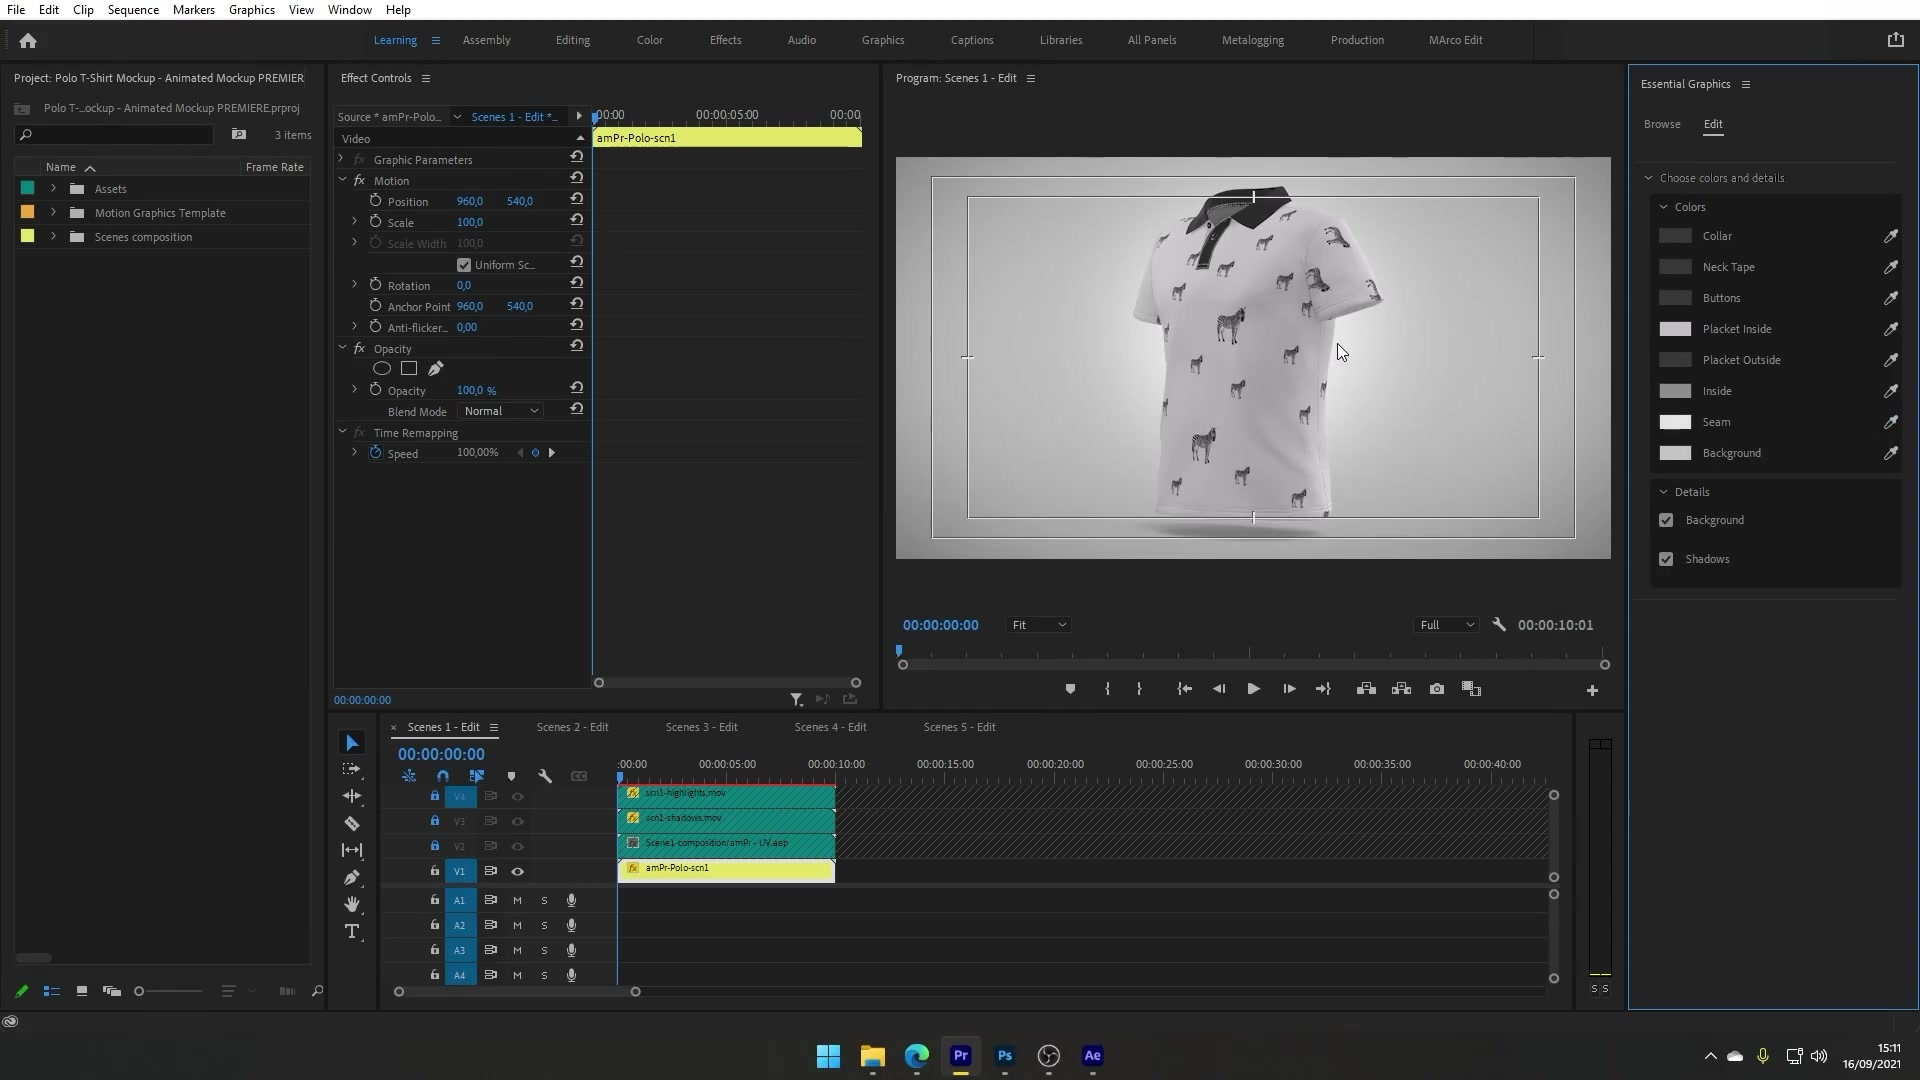Click Background color swatch in Colors panel
Viewport: 1920px width, 1080px height.
1675,452
